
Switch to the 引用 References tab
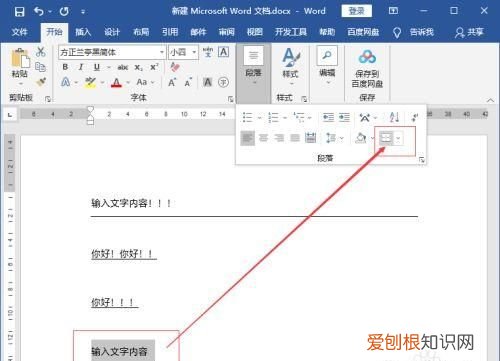pos(170,32)
